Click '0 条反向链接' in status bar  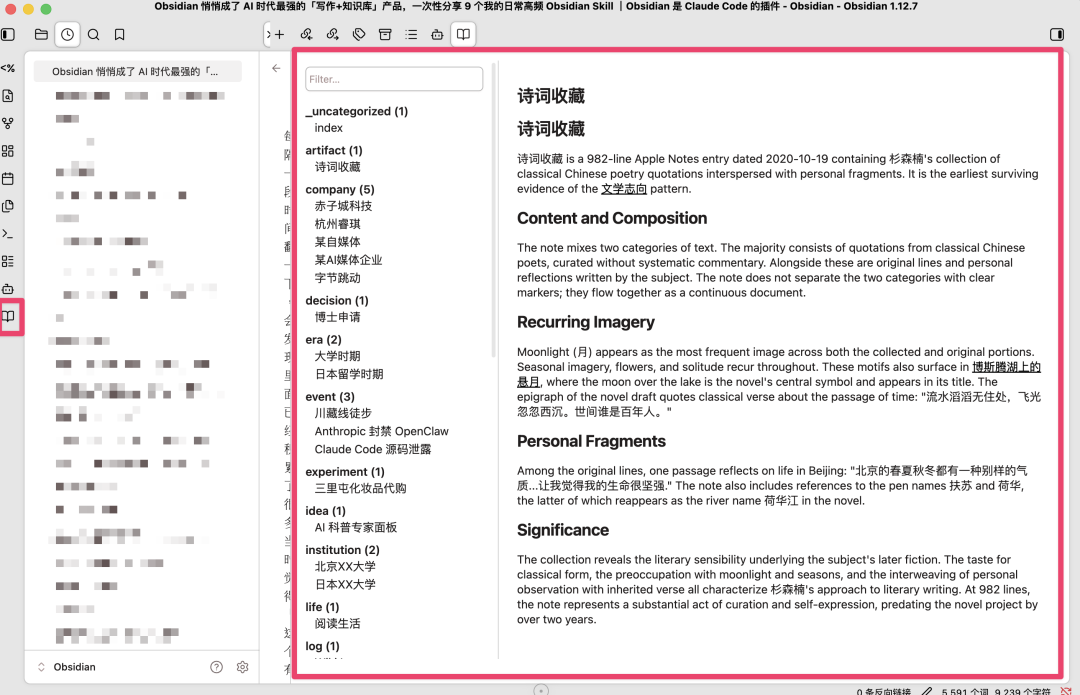884,691
